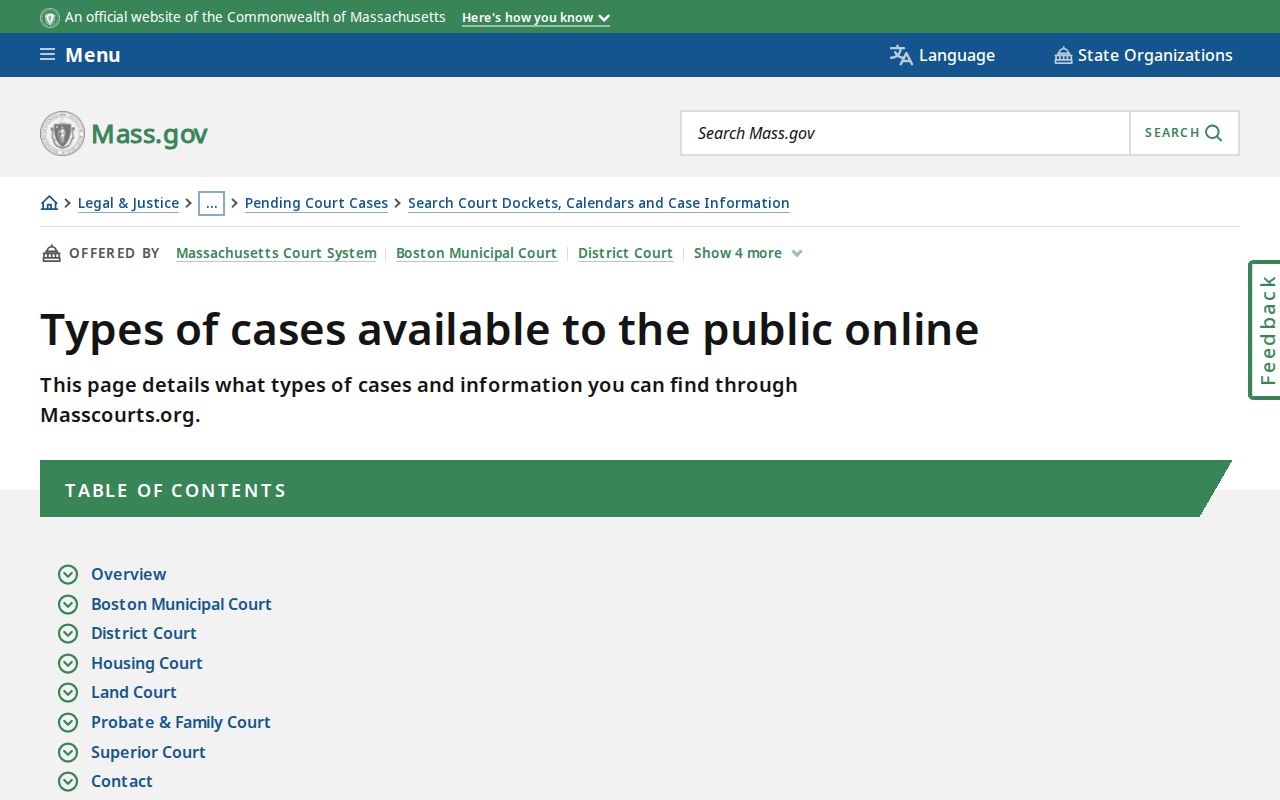Jump to Housing Court section
Viewport: 1280px width, 800px height.
point(147,663)
